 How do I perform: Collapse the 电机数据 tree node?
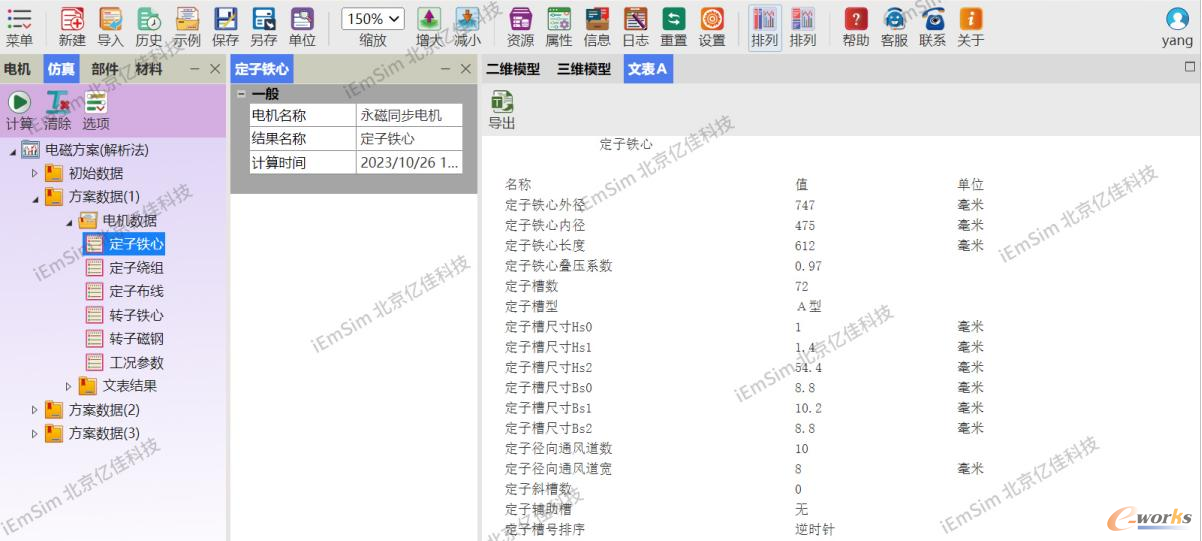click(69, 222)
